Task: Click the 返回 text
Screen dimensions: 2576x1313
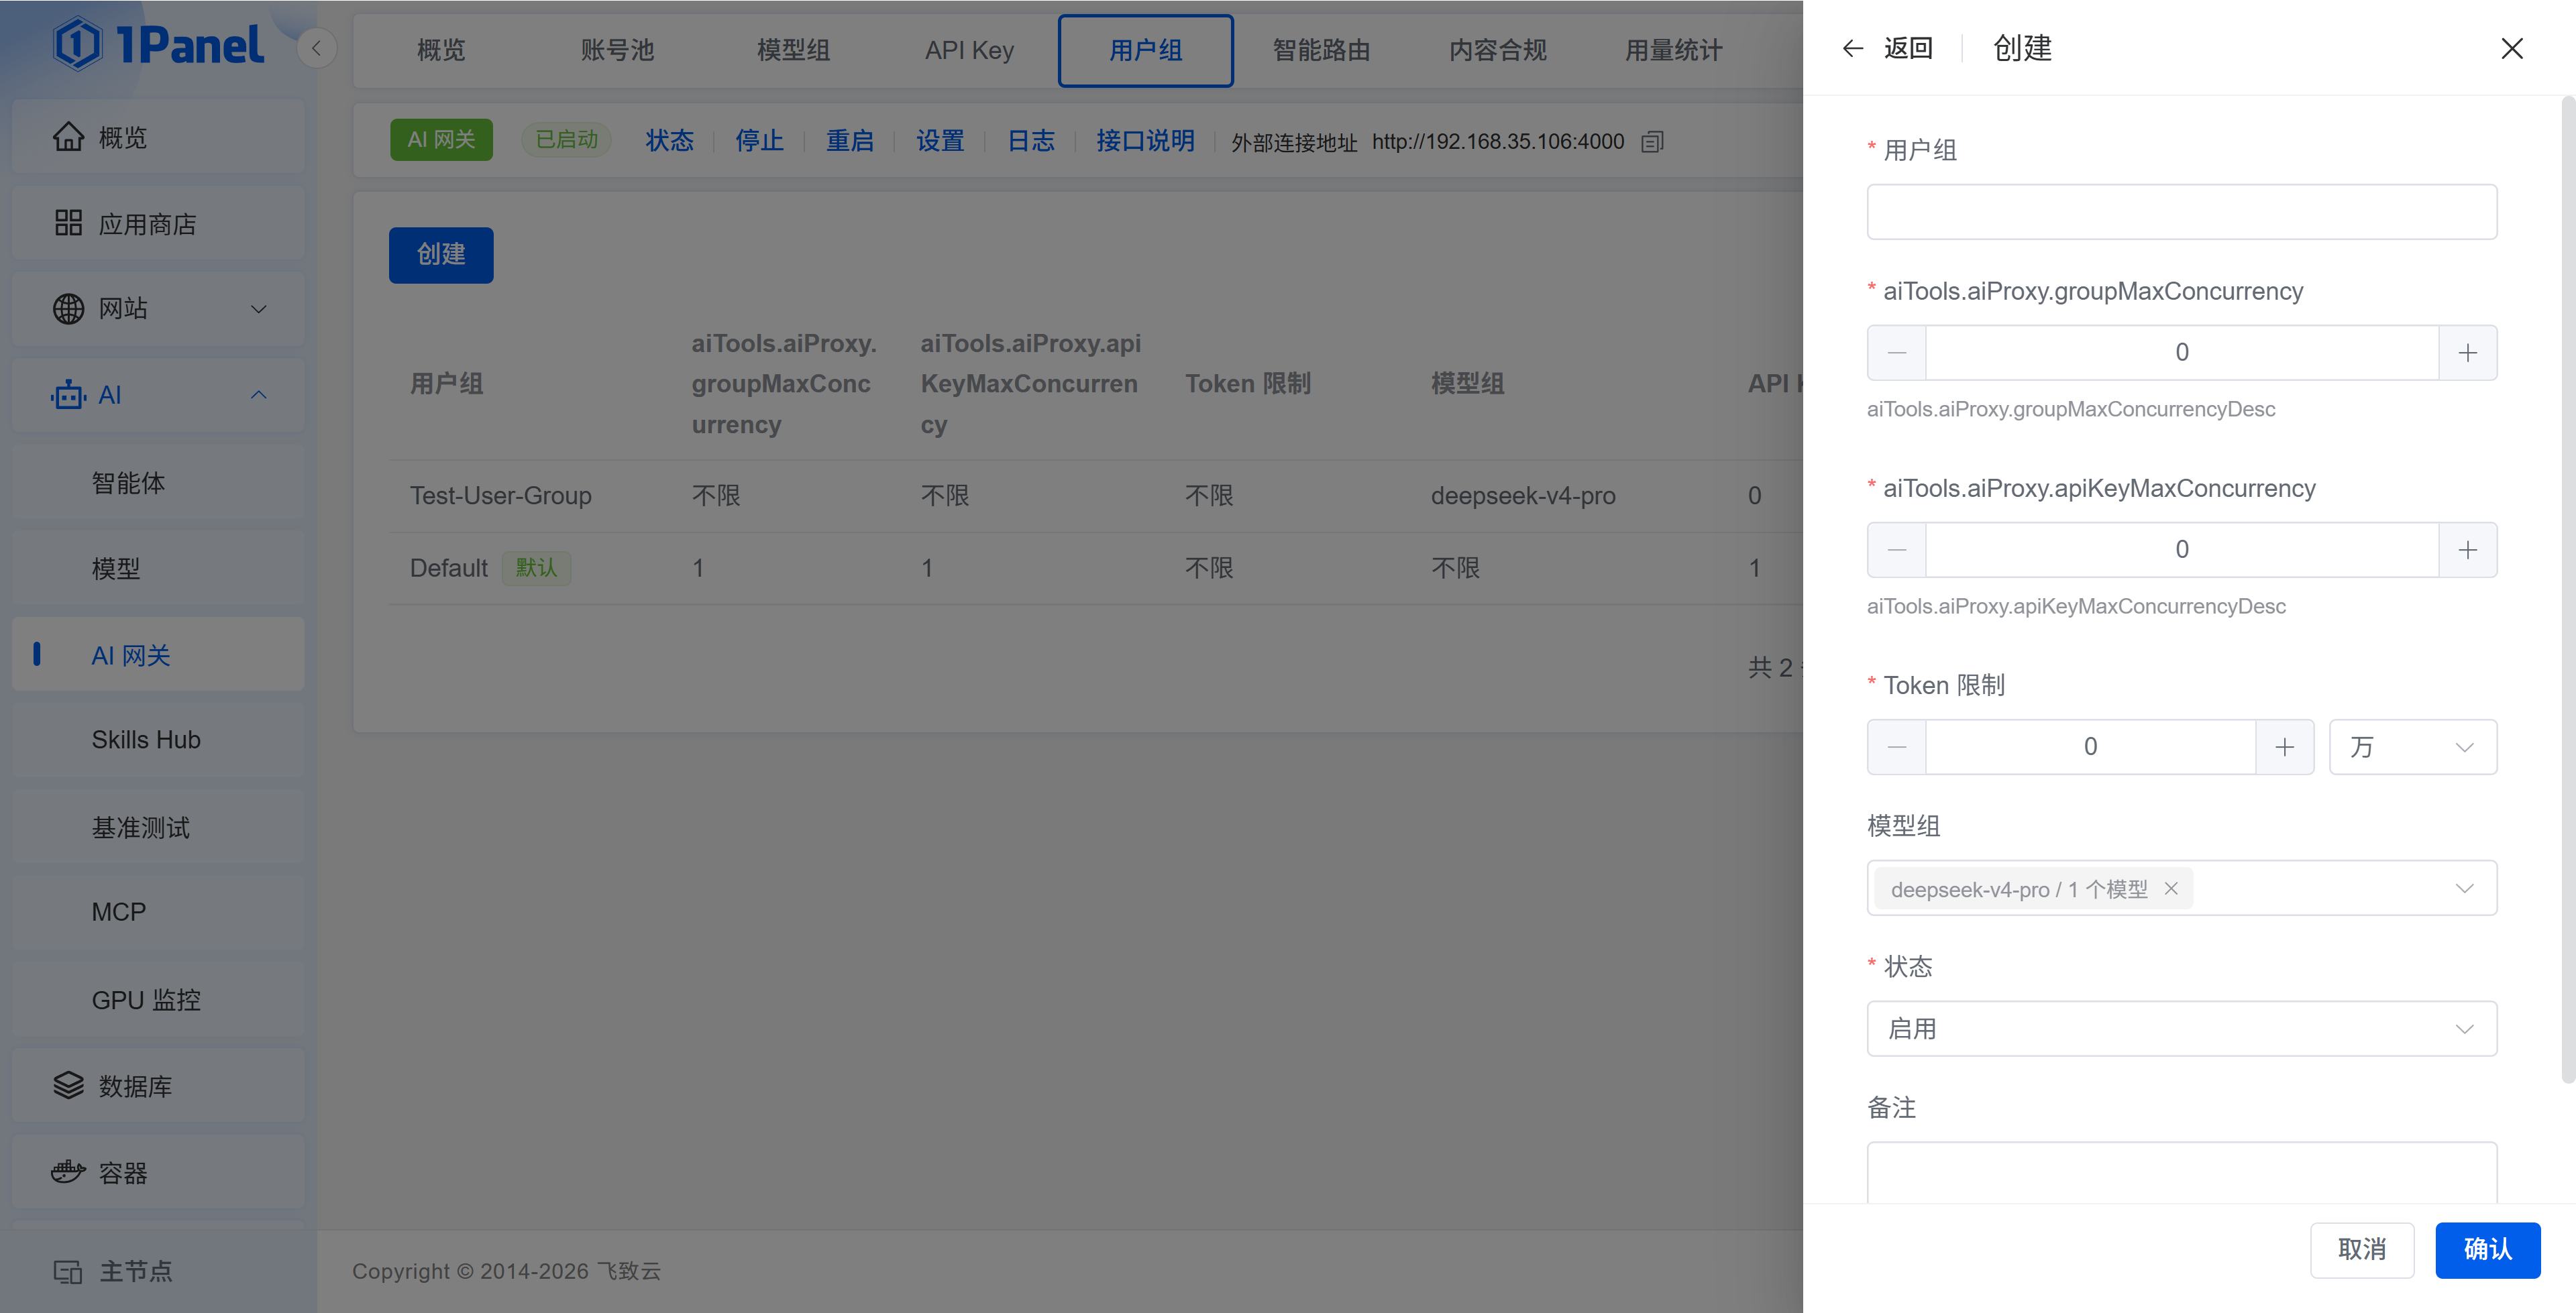Action: (x=1908, y=48)
